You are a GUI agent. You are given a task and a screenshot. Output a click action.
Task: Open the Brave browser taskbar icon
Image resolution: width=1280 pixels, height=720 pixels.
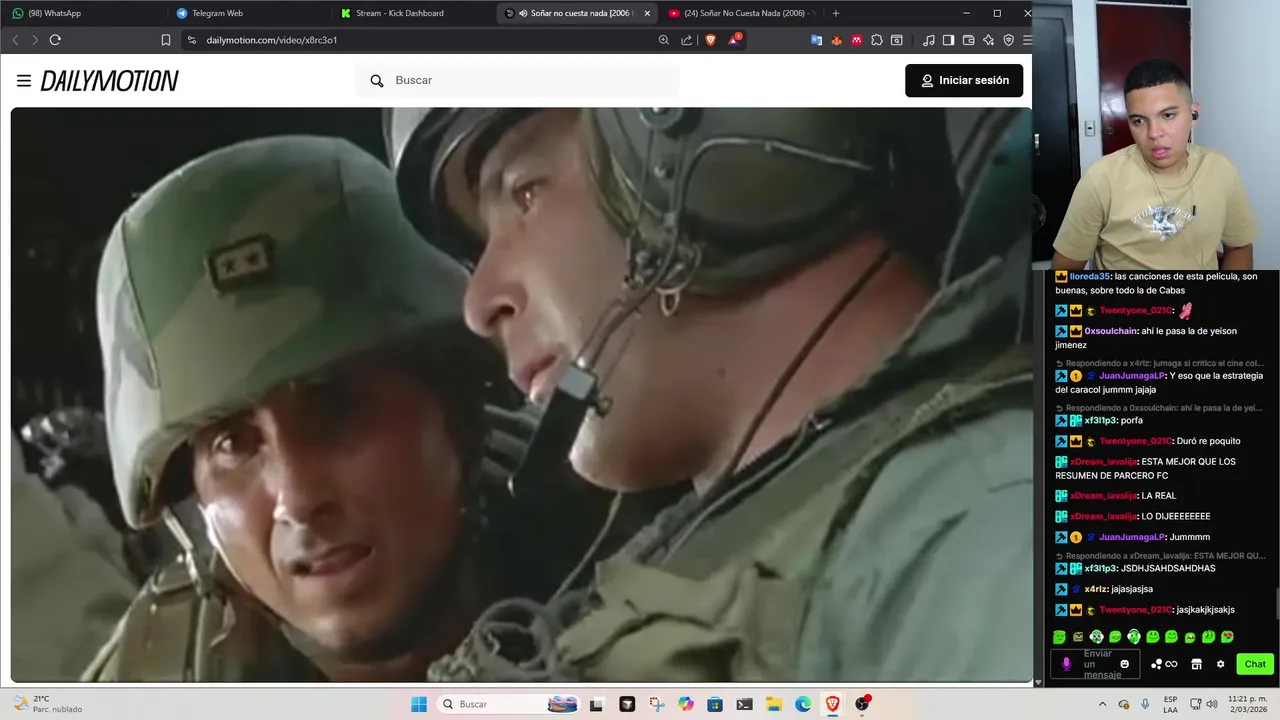coord(832,704)
